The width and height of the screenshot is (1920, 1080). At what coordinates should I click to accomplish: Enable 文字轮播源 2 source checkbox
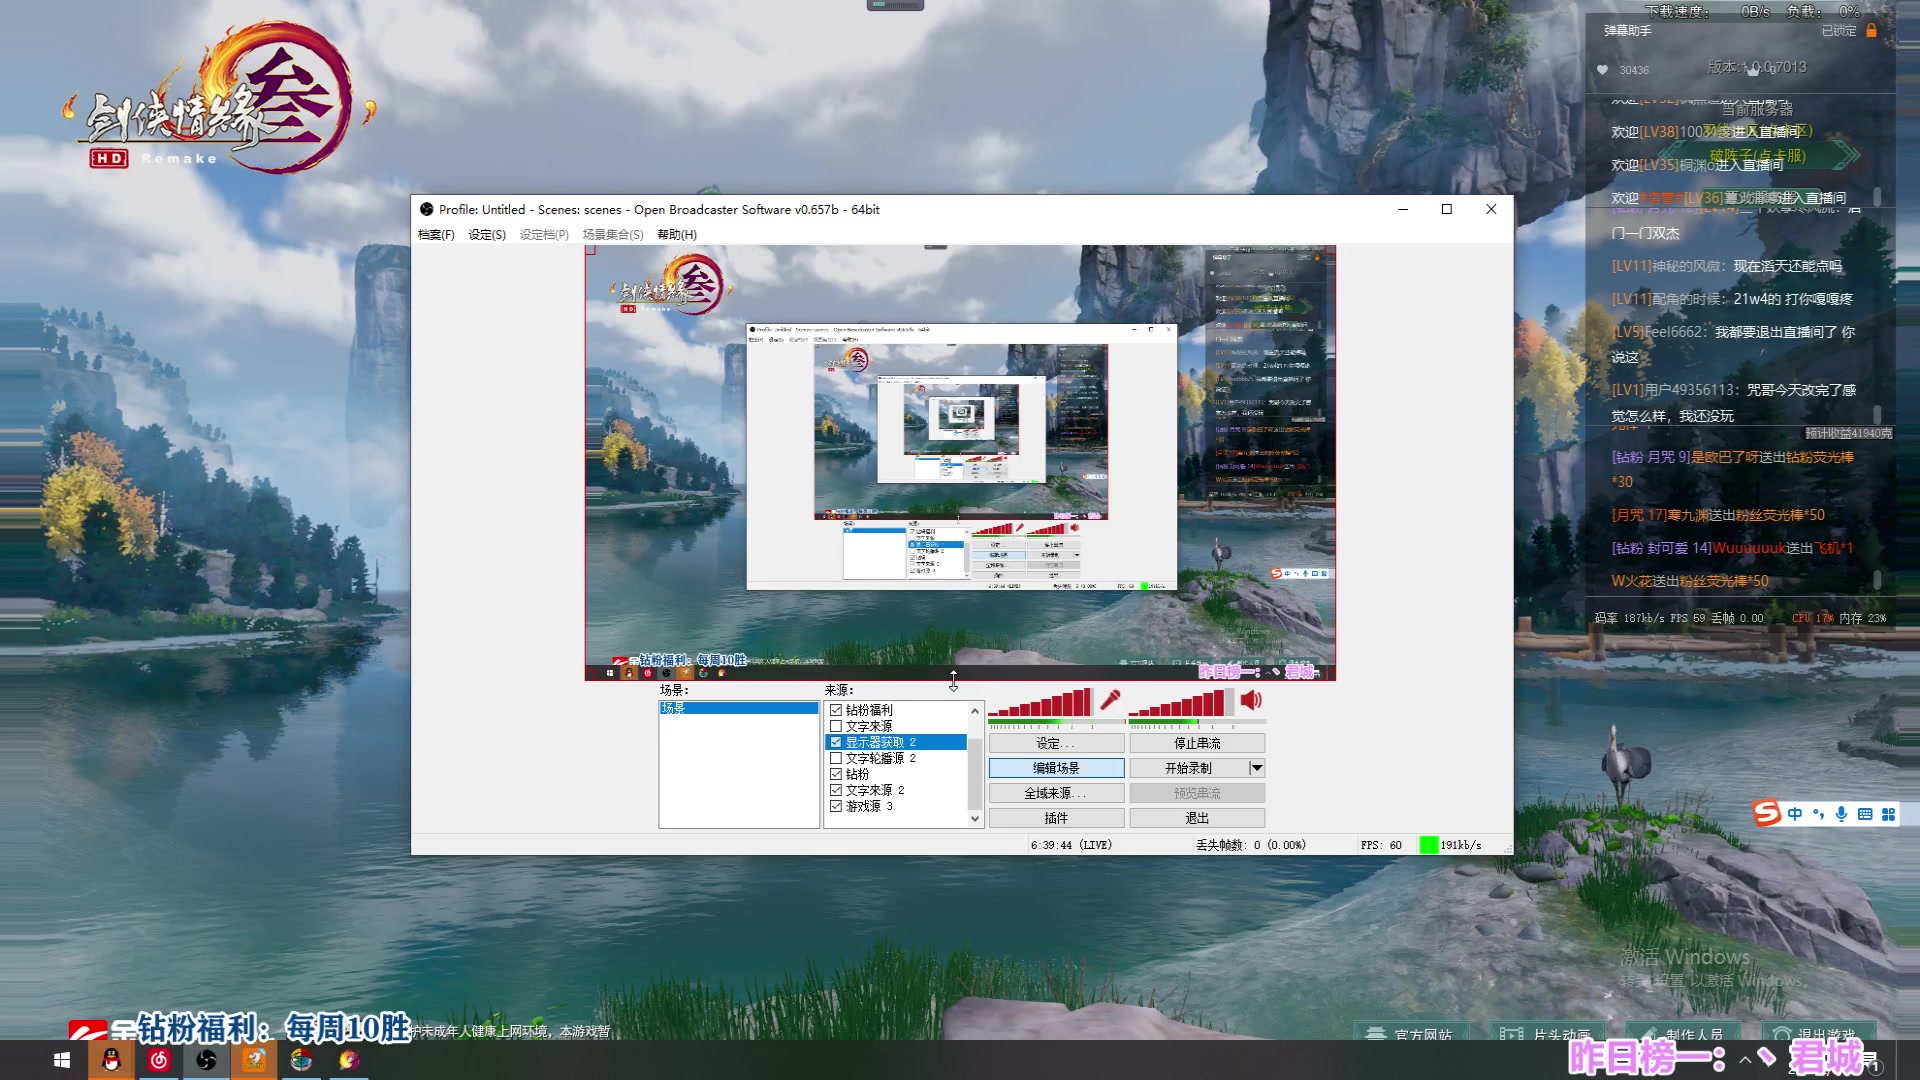tap(836, 758)
